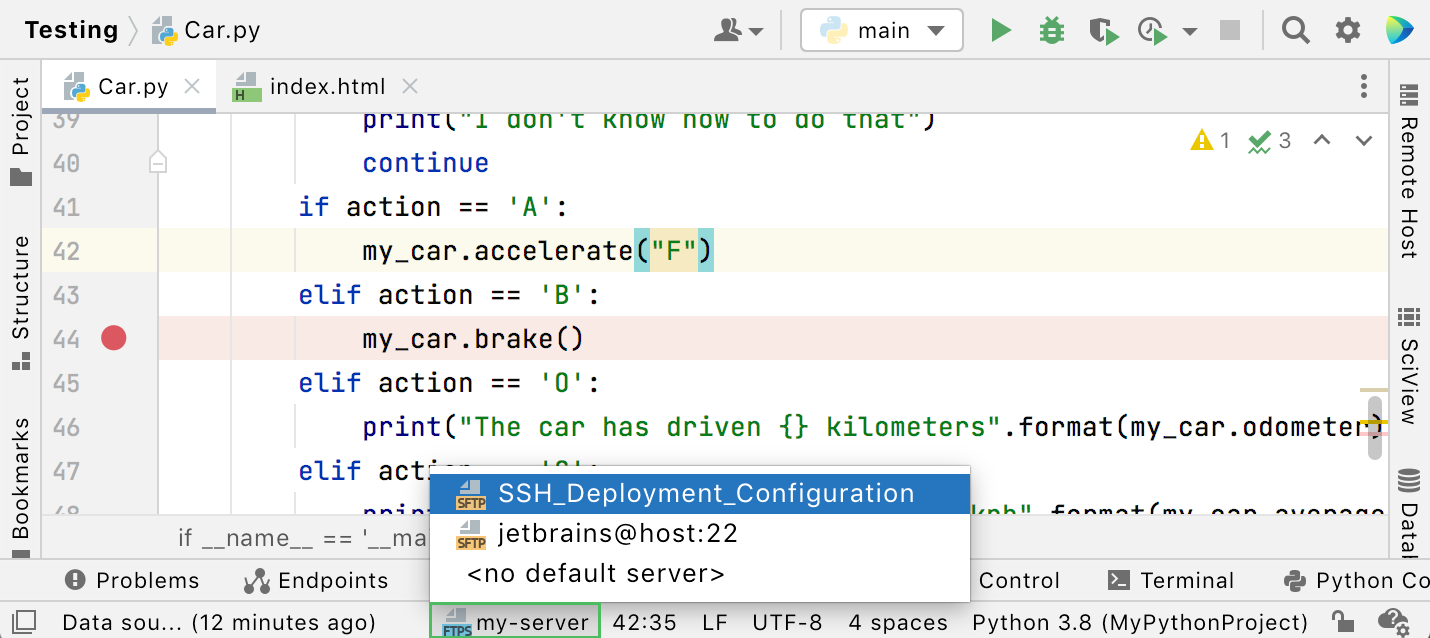The height and width of the screenshot is (638, 1430).
Task: Open IDE settings via gear icon
Action: point(1347,30)
